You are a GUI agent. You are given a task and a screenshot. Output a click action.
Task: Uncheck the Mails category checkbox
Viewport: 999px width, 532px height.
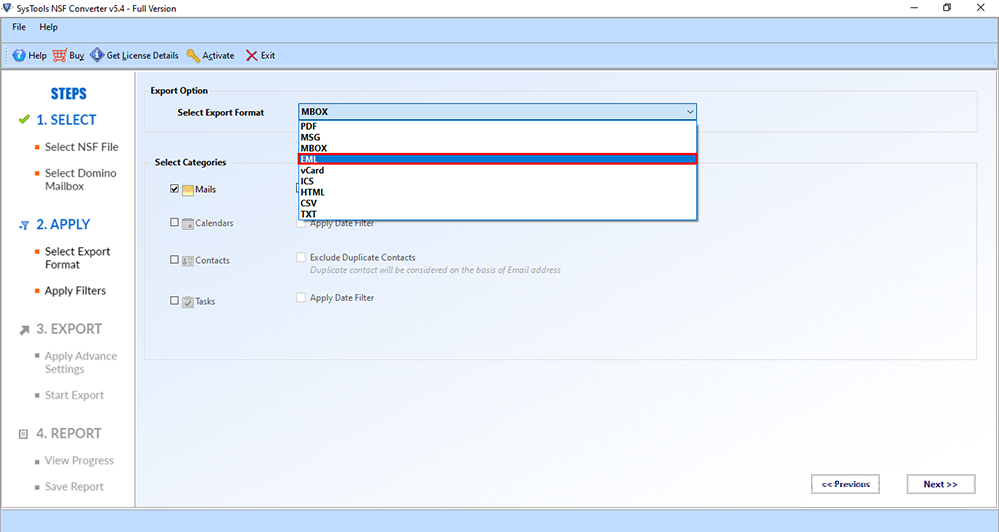pyautogui.click(x=175, y=189)
